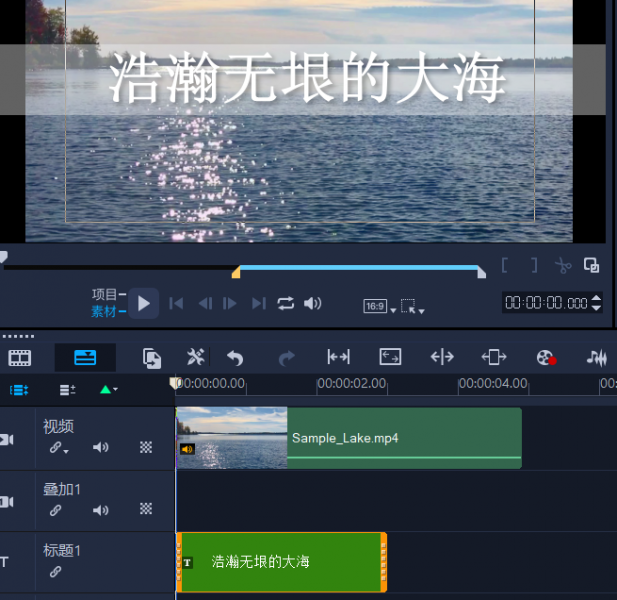The width and height of the screenshot is (617, 600).
Task: Play the preview video
Action: (144, 303)
